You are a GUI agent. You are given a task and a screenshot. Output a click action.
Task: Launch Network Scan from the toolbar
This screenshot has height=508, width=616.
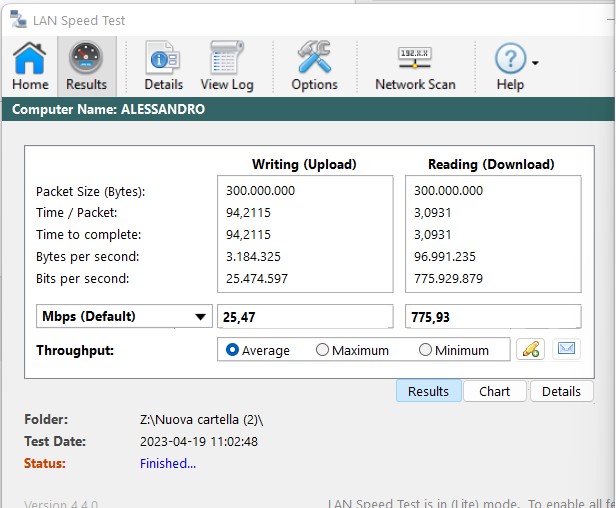(415, 66)
